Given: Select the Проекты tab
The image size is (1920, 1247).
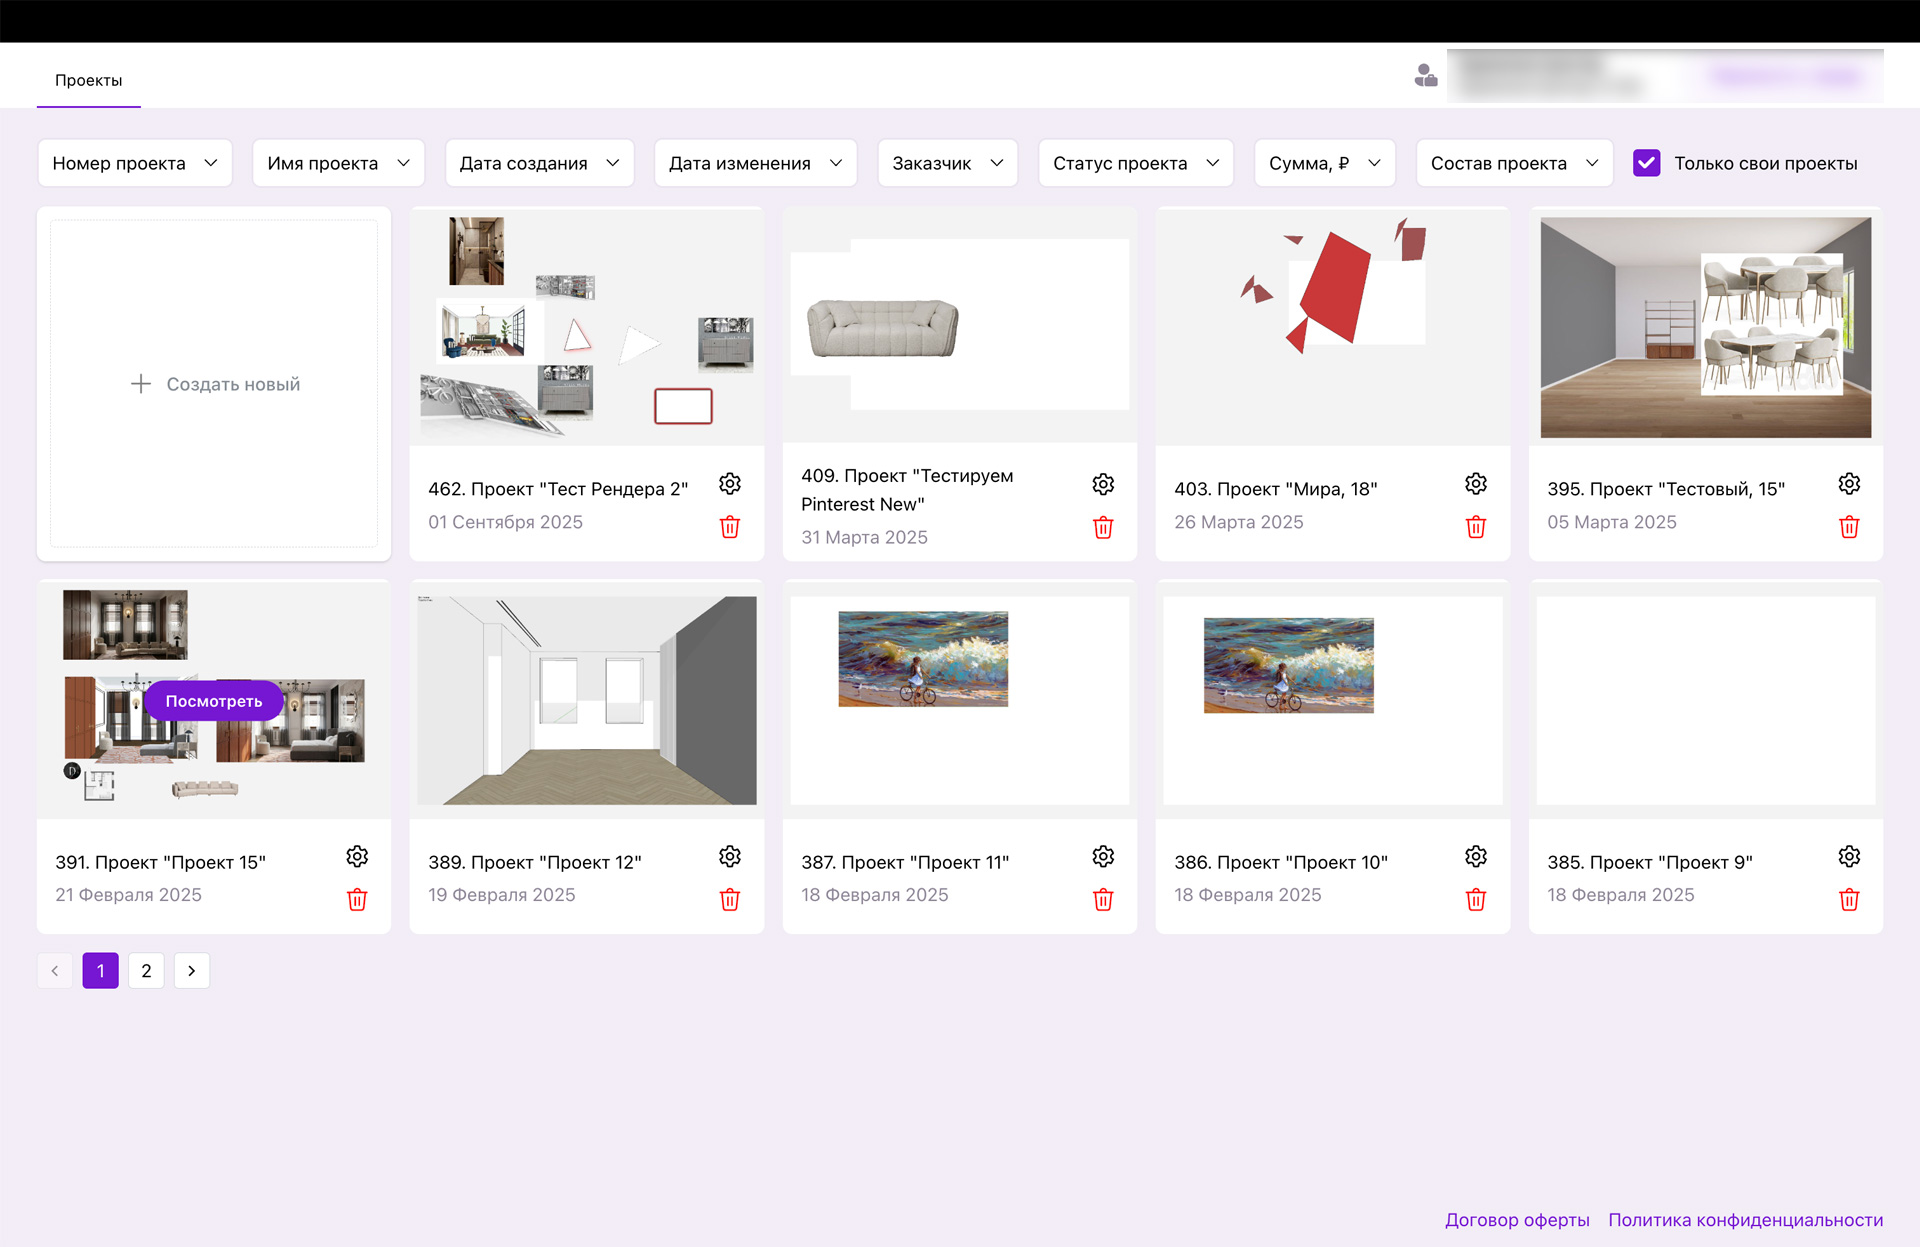Looking at the screenshot, I should click(89, 80).
